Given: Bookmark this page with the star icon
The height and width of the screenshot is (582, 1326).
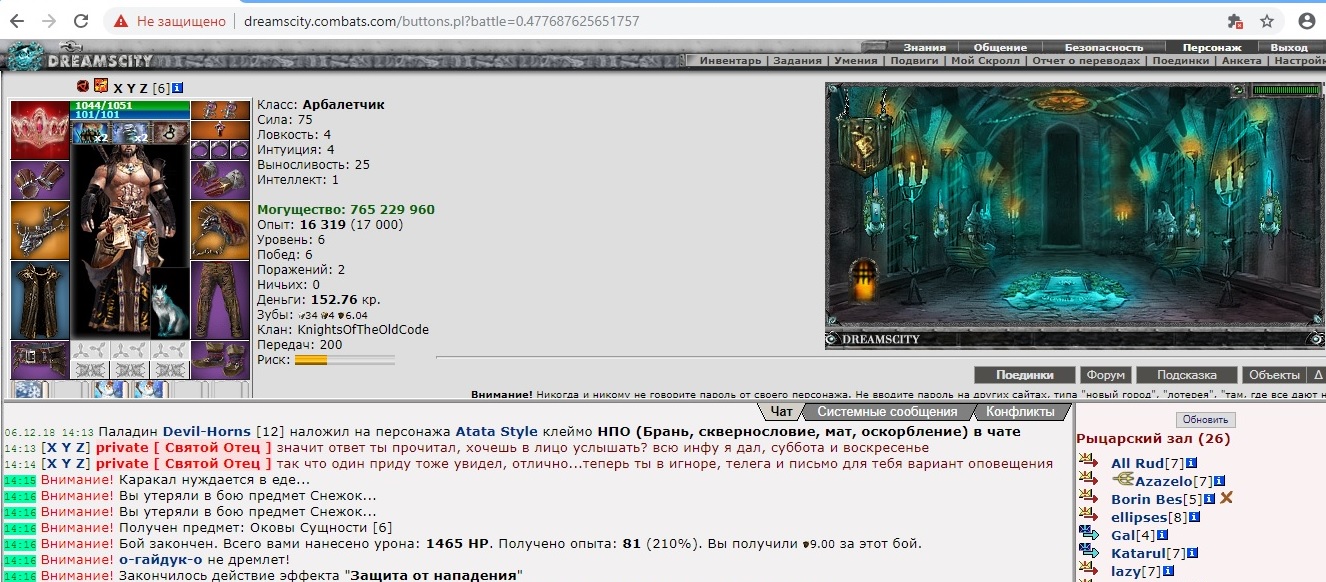Looking at the screenshot, I should pos(1266,21).
